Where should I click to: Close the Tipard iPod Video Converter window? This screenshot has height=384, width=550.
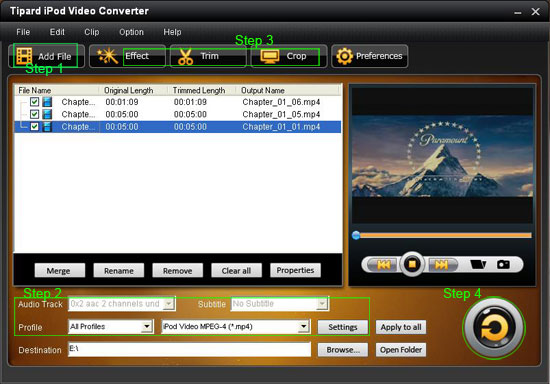(536, 12)
